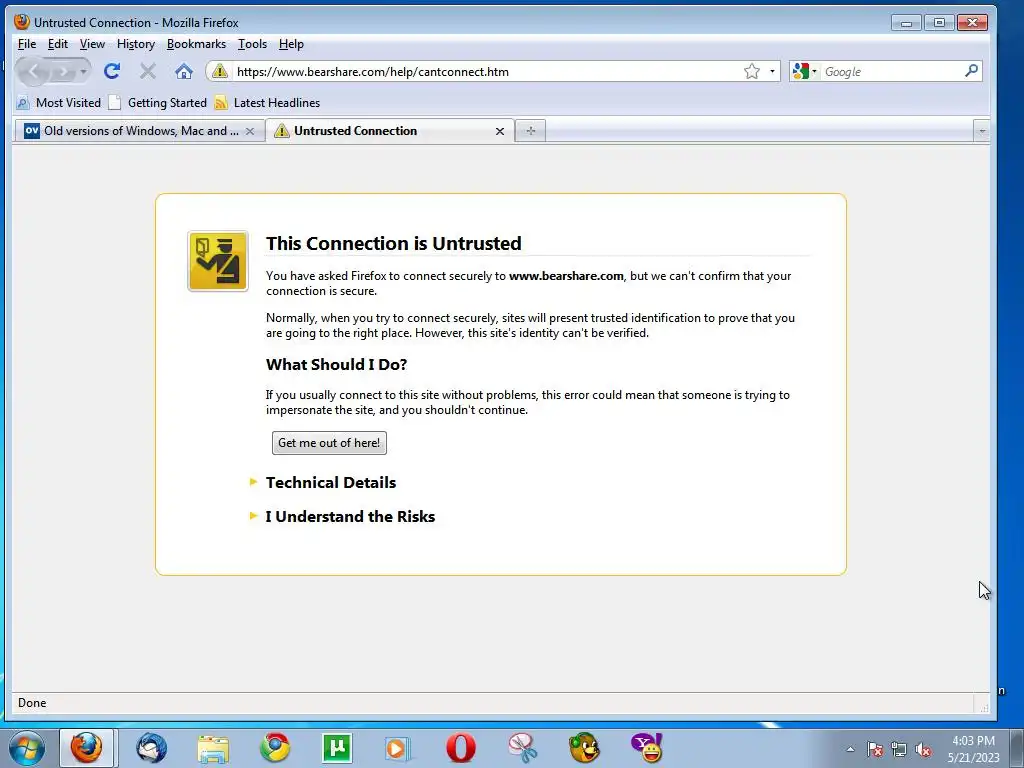1024x768 pixels.
Task: Open the Edit menu
Action: tap(57, 44)
